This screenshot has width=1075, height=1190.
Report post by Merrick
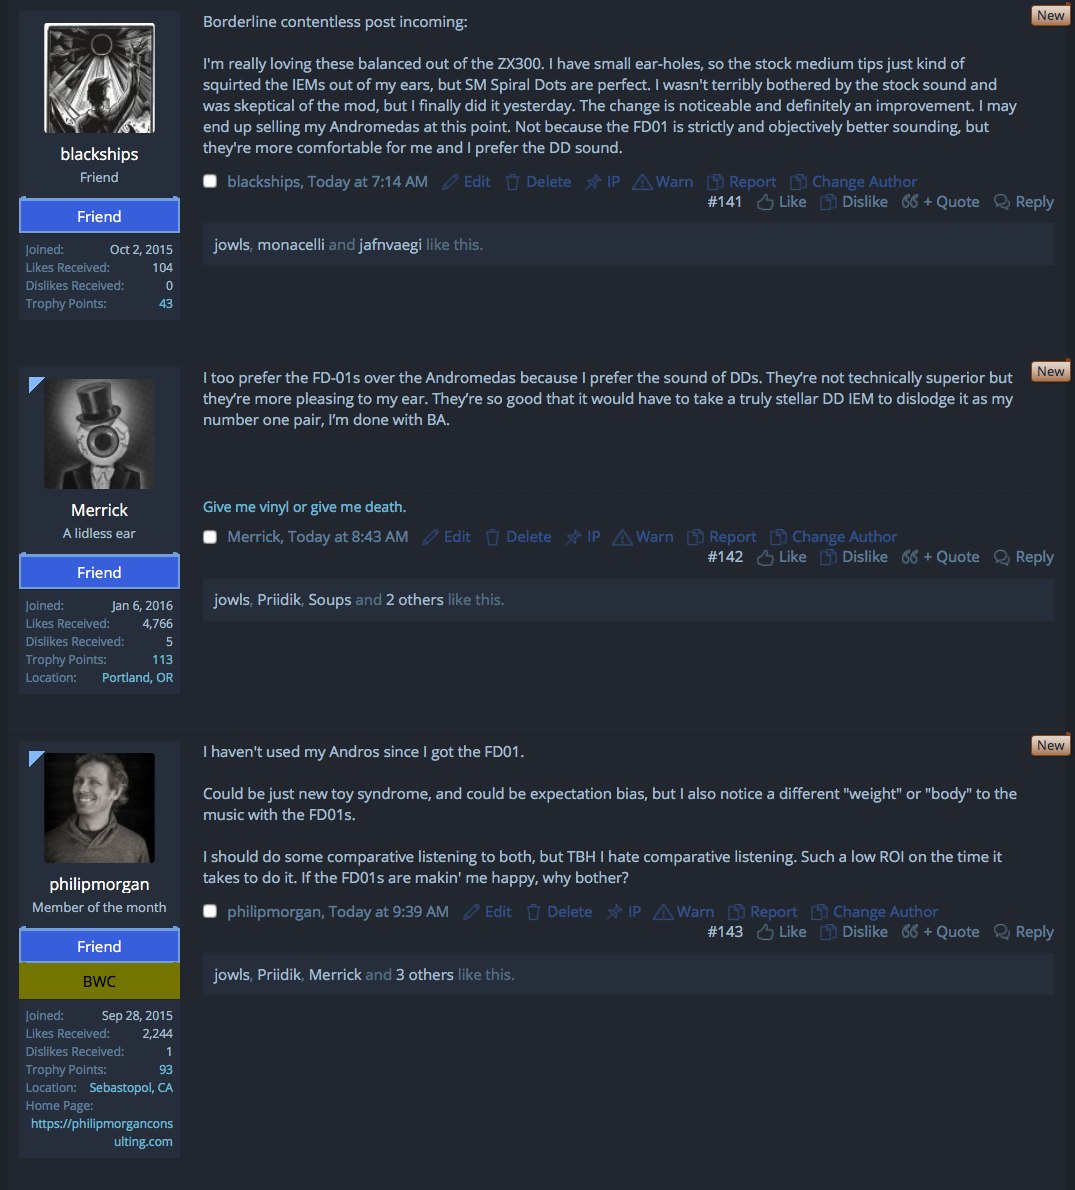721,537
